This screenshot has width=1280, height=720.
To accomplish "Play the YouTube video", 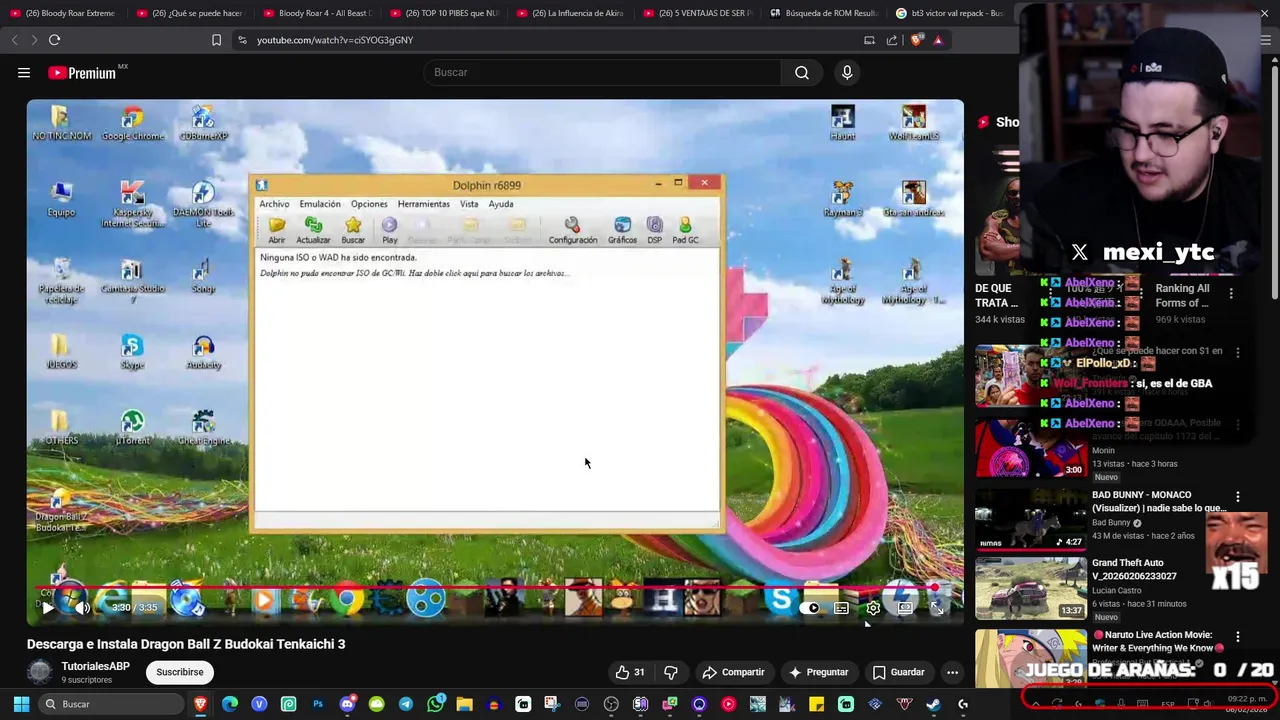I will click(47, 607).
